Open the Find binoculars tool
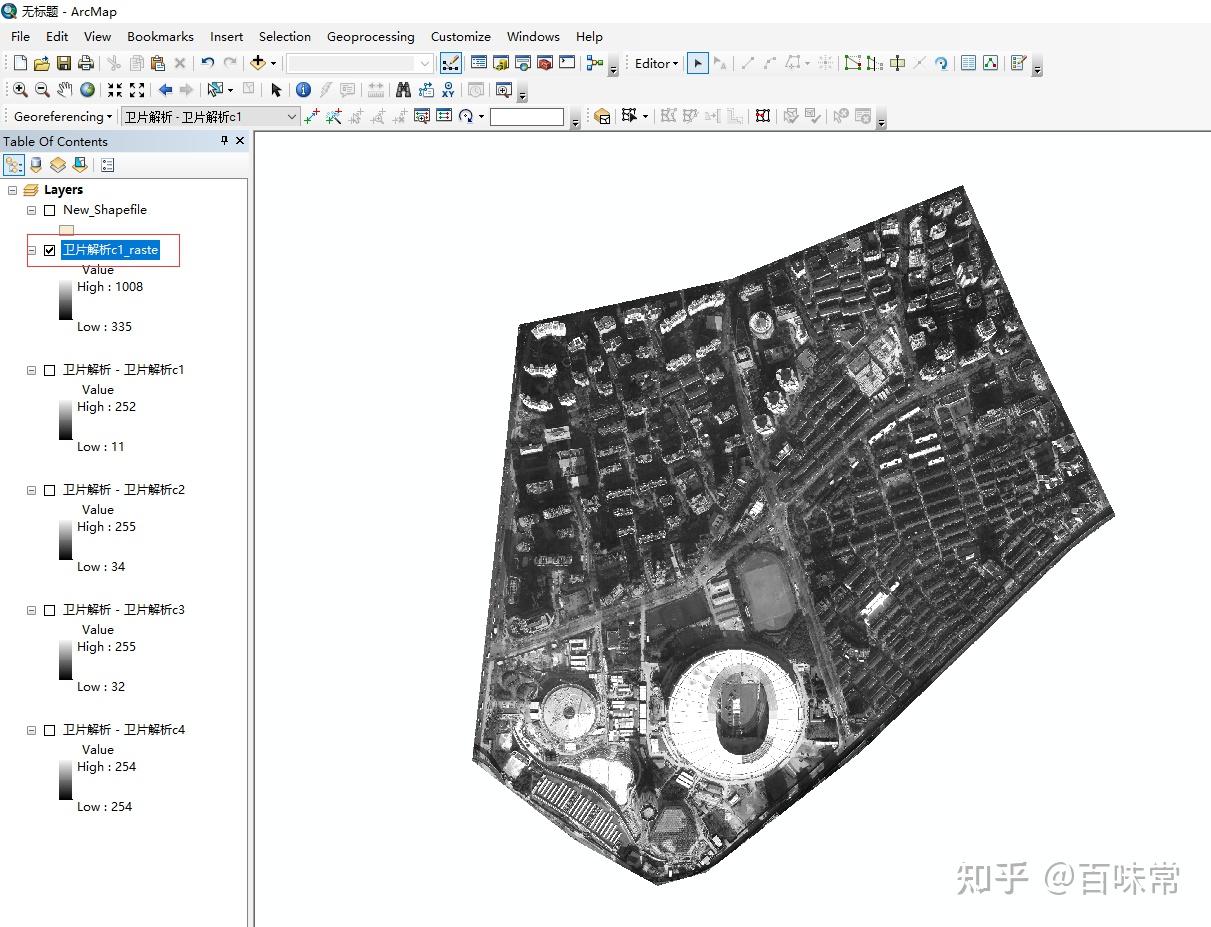 click(403, 90)
